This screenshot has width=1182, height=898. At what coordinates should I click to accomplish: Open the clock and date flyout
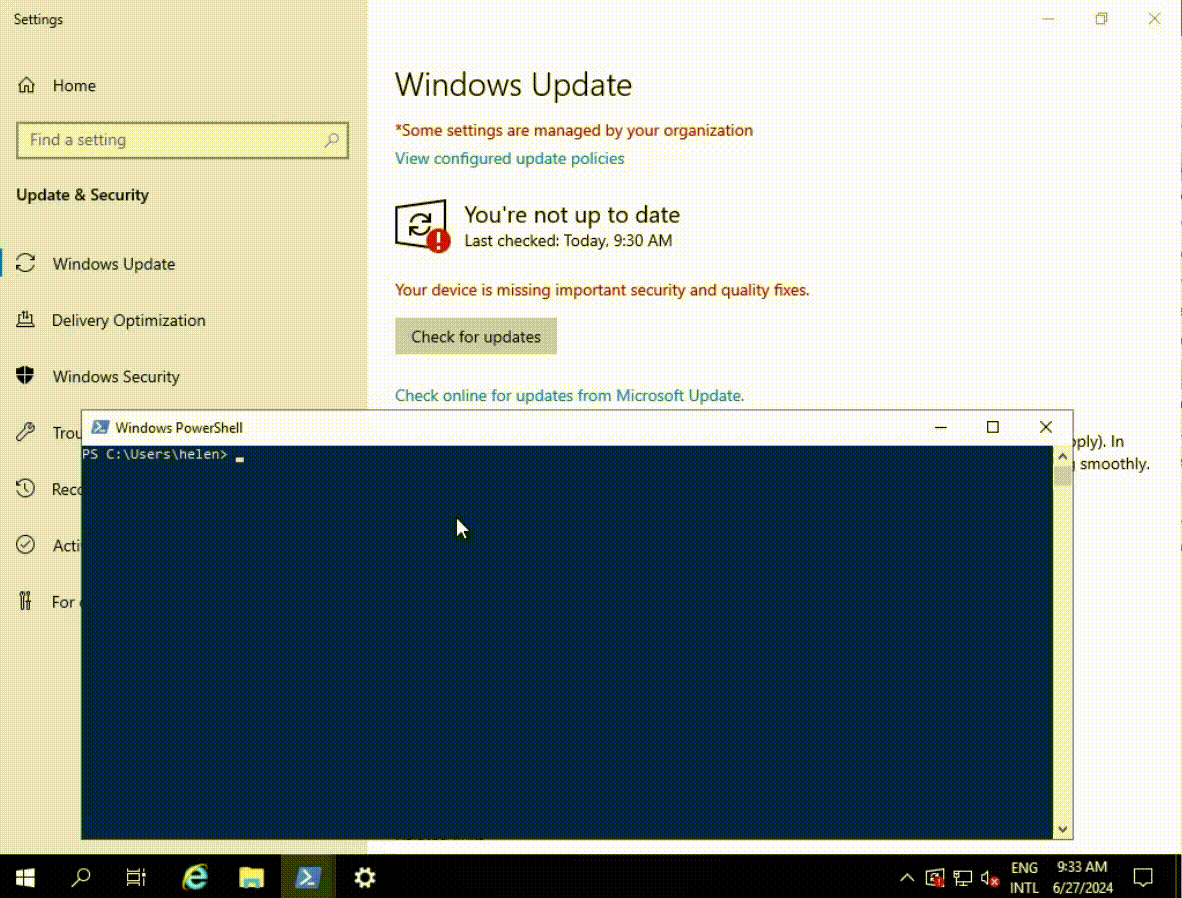coord(1082,878)
